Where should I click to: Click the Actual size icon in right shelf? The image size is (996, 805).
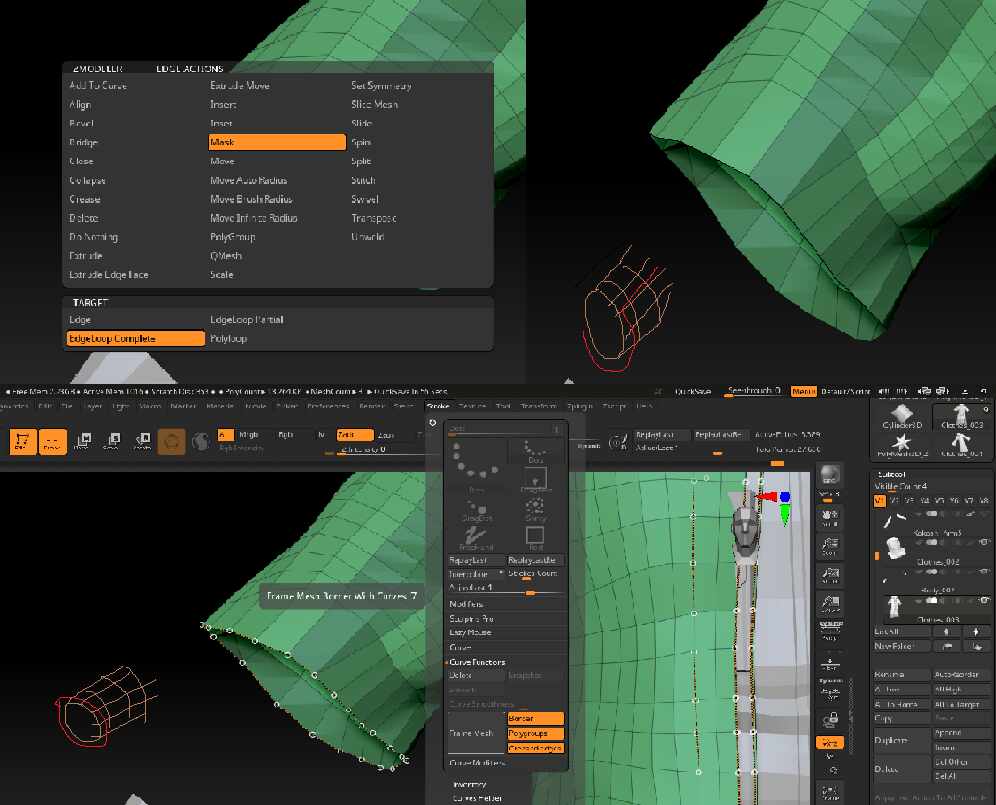pos(830,575)
